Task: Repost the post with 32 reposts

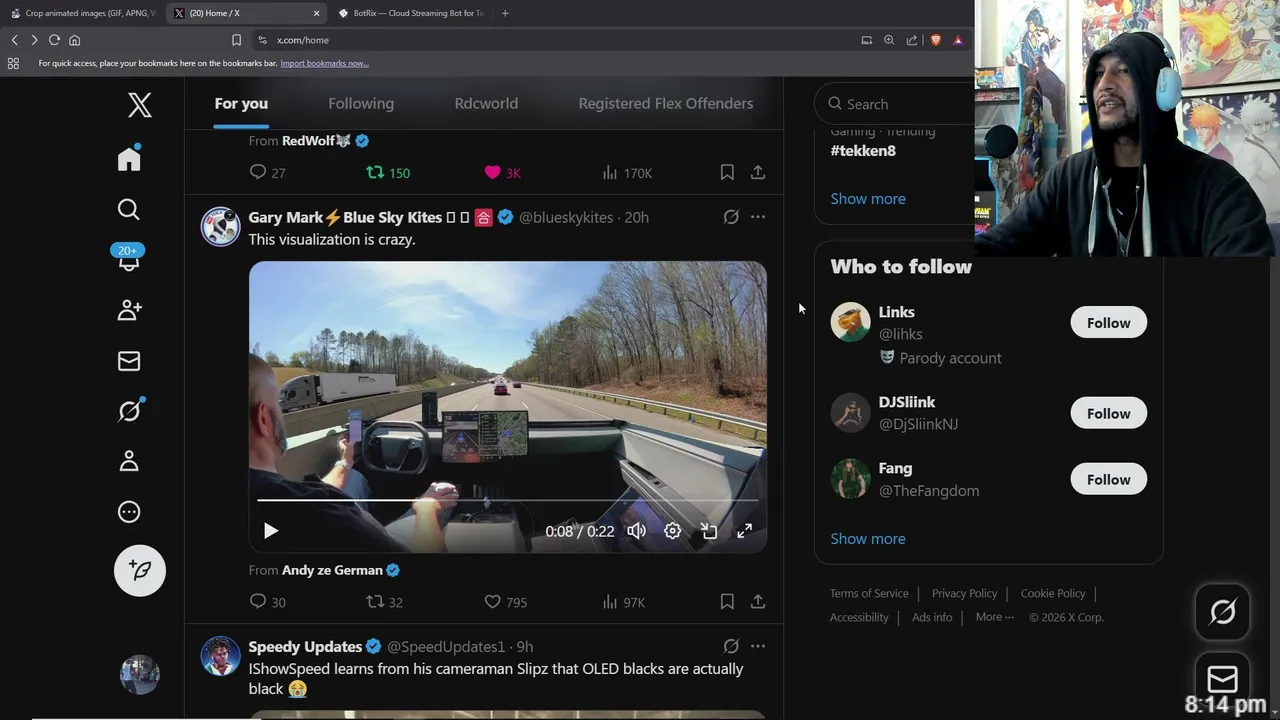Action: click(384, 601)
